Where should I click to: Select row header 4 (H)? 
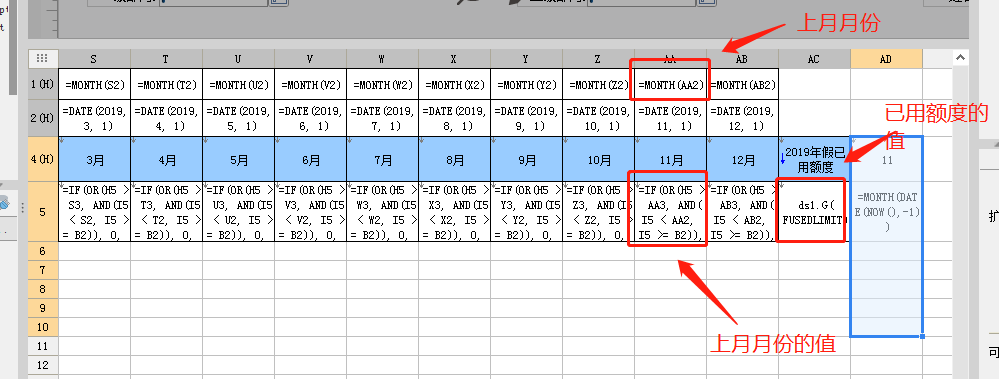coord(43,159)
